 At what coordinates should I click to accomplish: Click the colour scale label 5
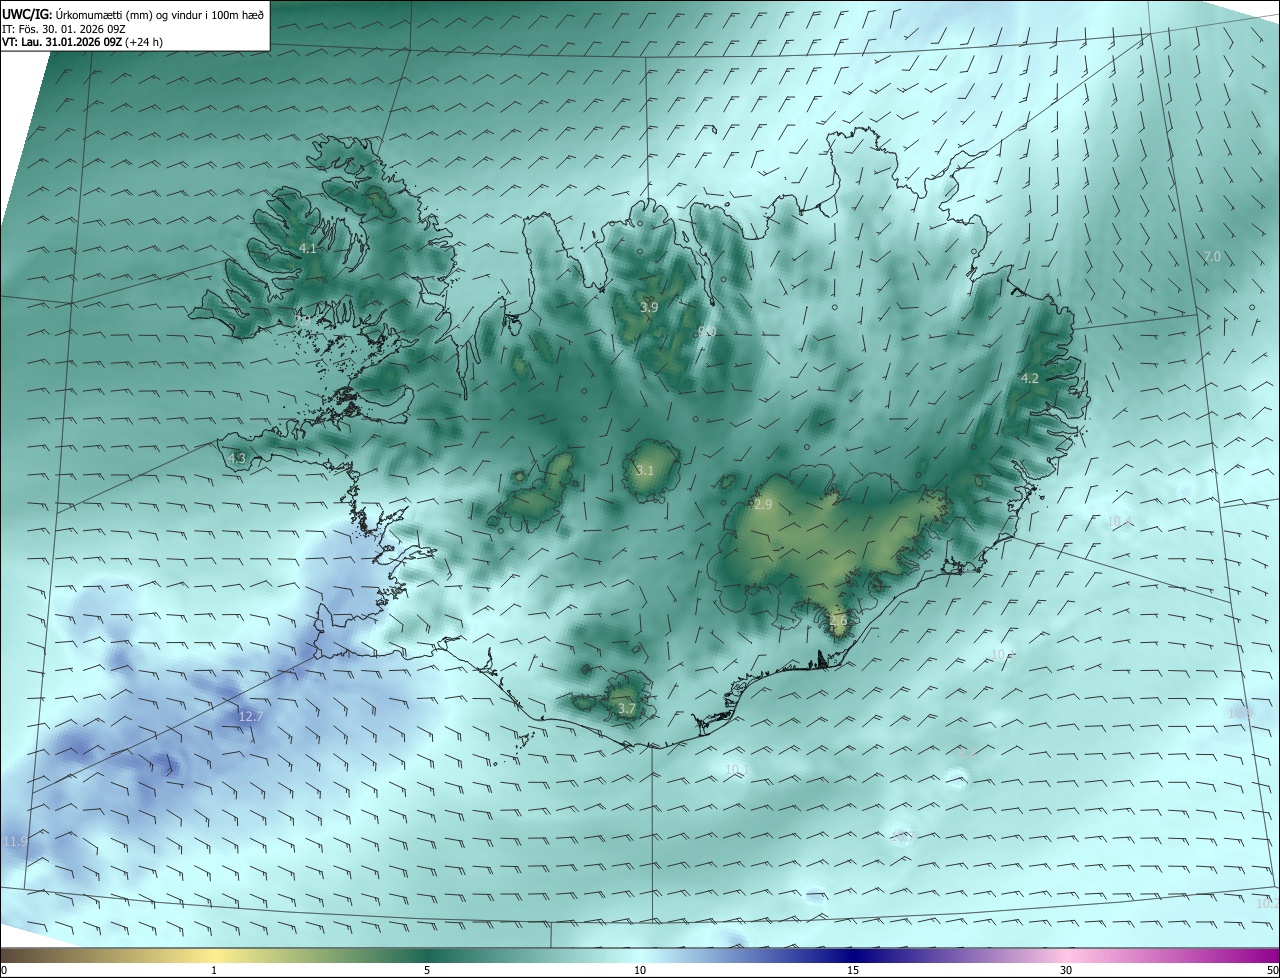427,971
